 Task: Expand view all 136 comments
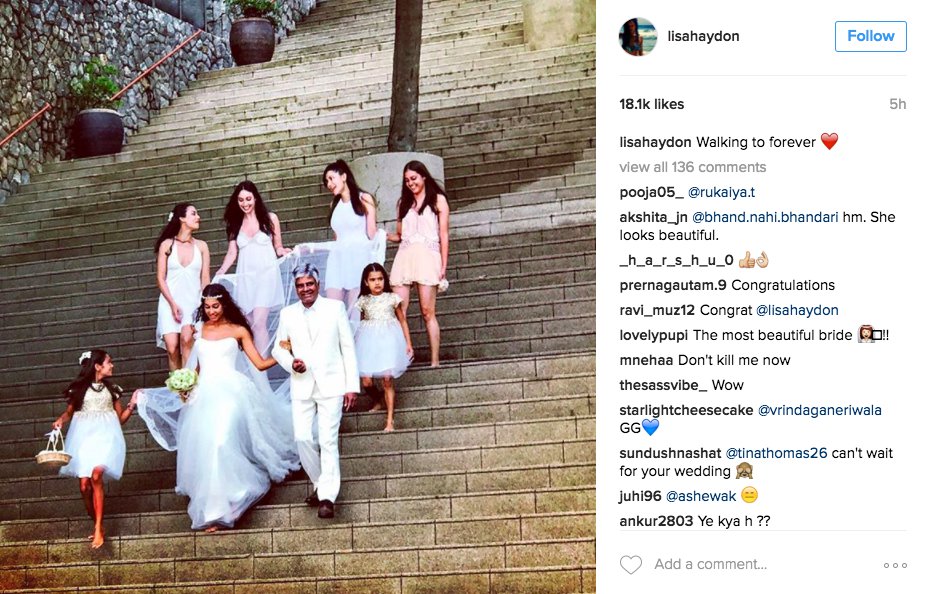click(x=693, y=167)
